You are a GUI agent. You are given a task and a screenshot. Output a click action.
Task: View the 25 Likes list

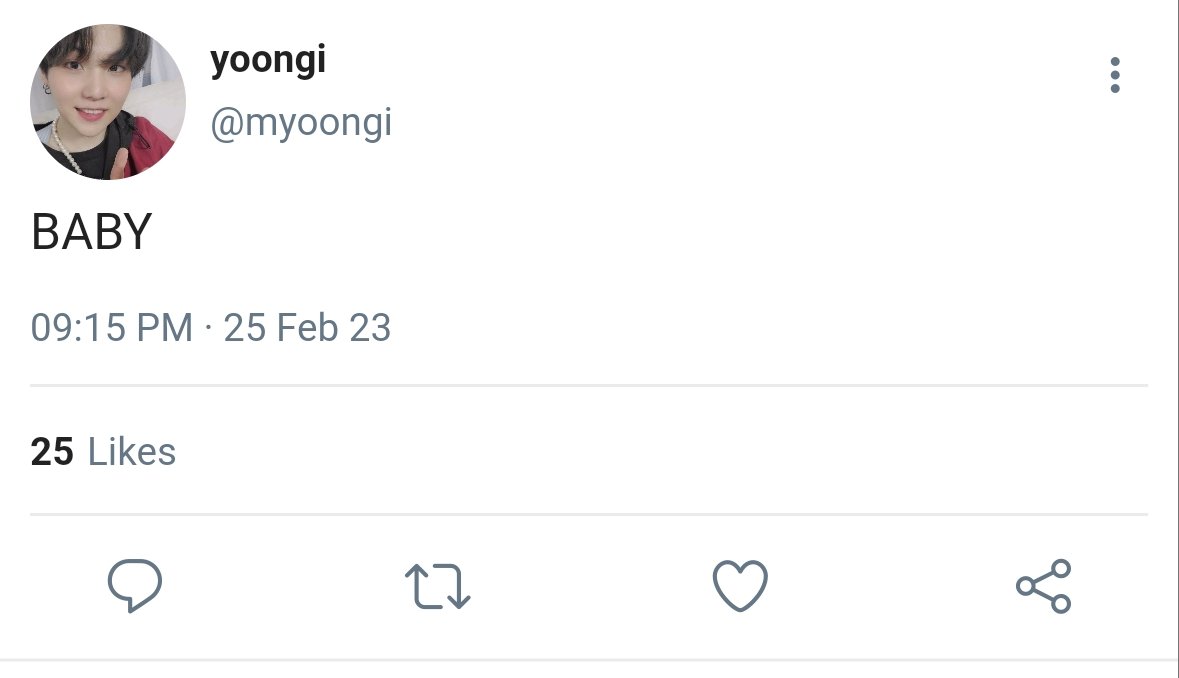coord(103,452)
